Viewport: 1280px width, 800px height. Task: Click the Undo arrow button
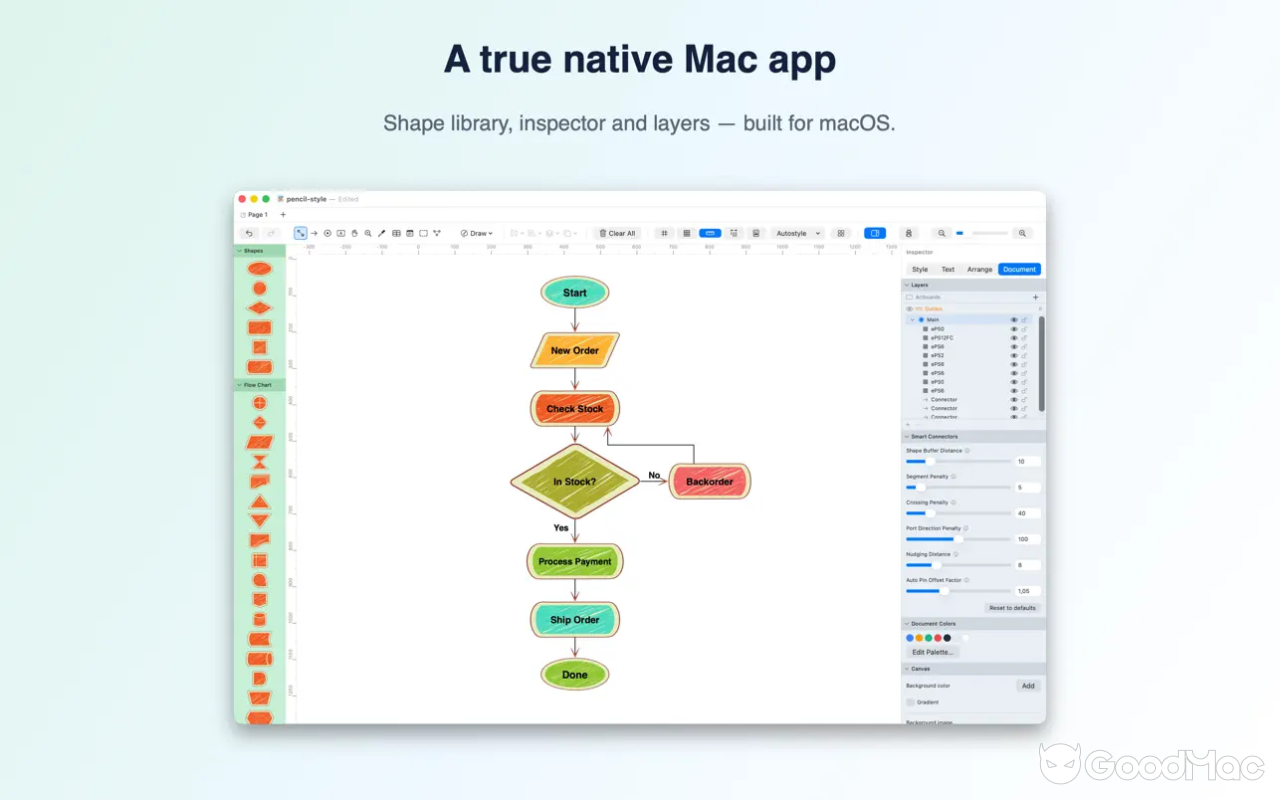(x=249, y=233)
